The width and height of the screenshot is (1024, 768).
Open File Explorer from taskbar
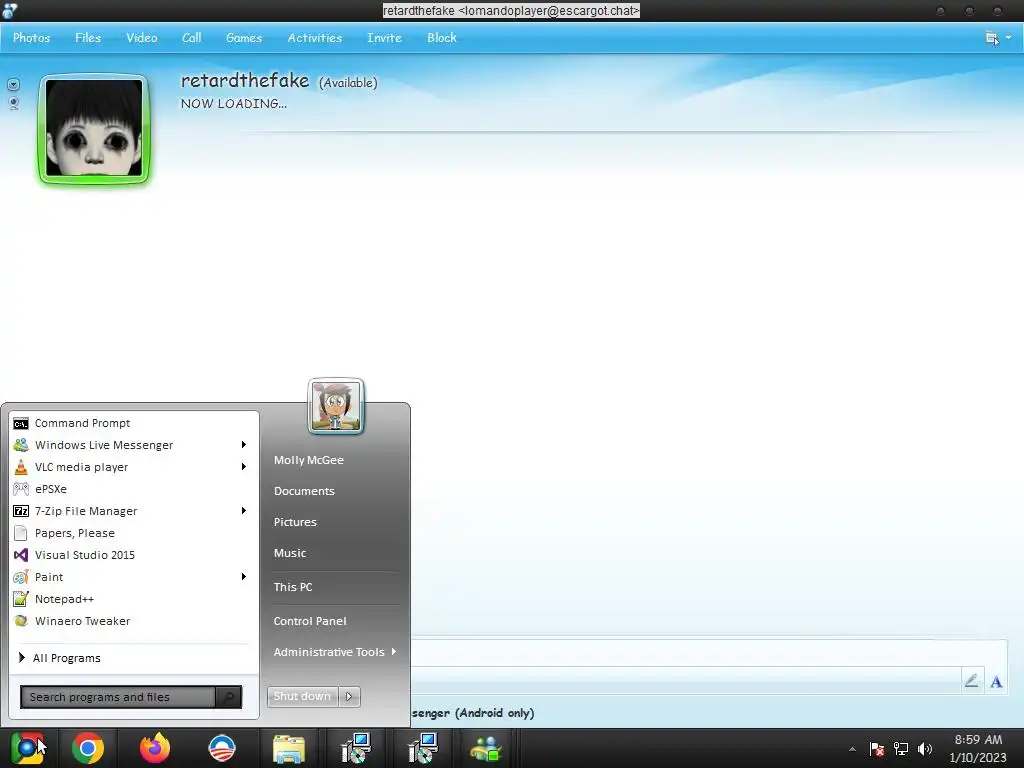[x=289, y=748]
